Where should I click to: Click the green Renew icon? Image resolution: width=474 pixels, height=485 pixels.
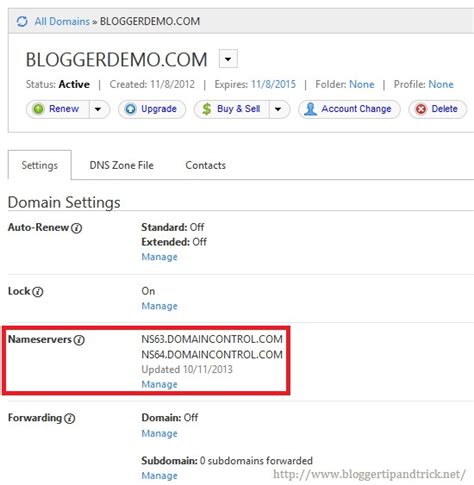(38, 109)
